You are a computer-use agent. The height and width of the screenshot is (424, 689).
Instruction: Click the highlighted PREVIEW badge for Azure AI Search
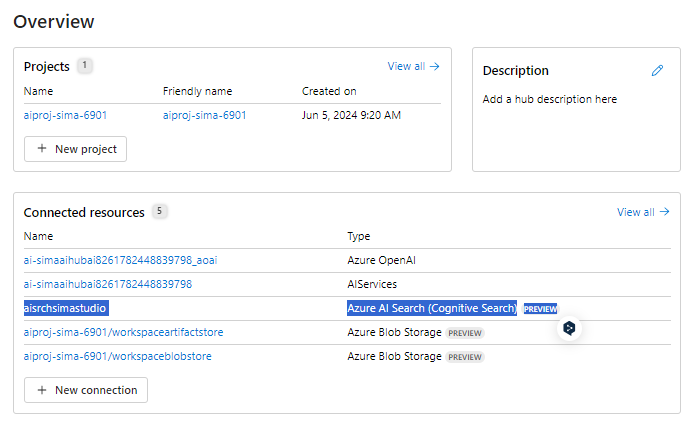pyautogui.click(x=540, y=309)
